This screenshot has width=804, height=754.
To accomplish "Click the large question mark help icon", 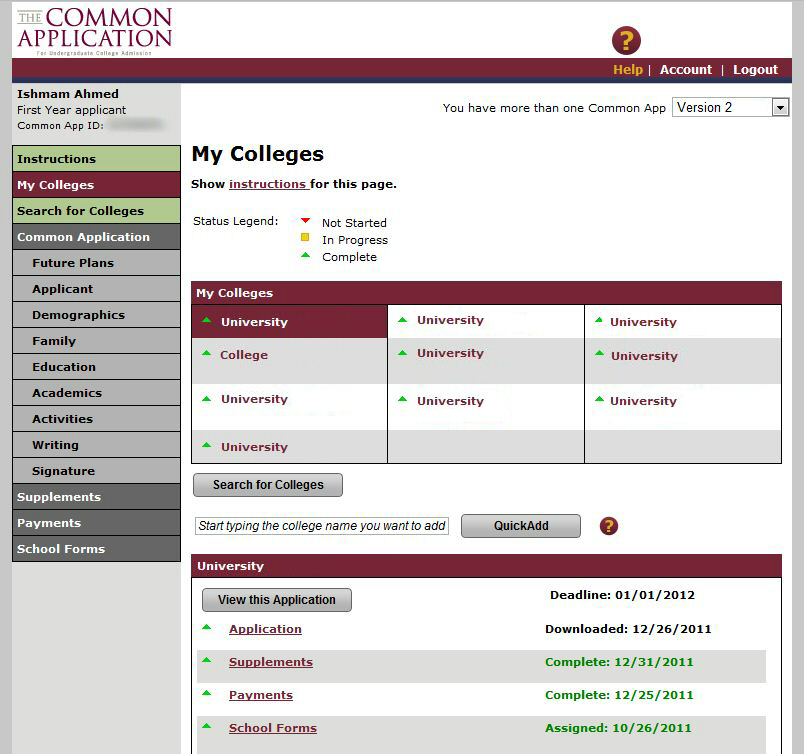I will coord(626,41).
